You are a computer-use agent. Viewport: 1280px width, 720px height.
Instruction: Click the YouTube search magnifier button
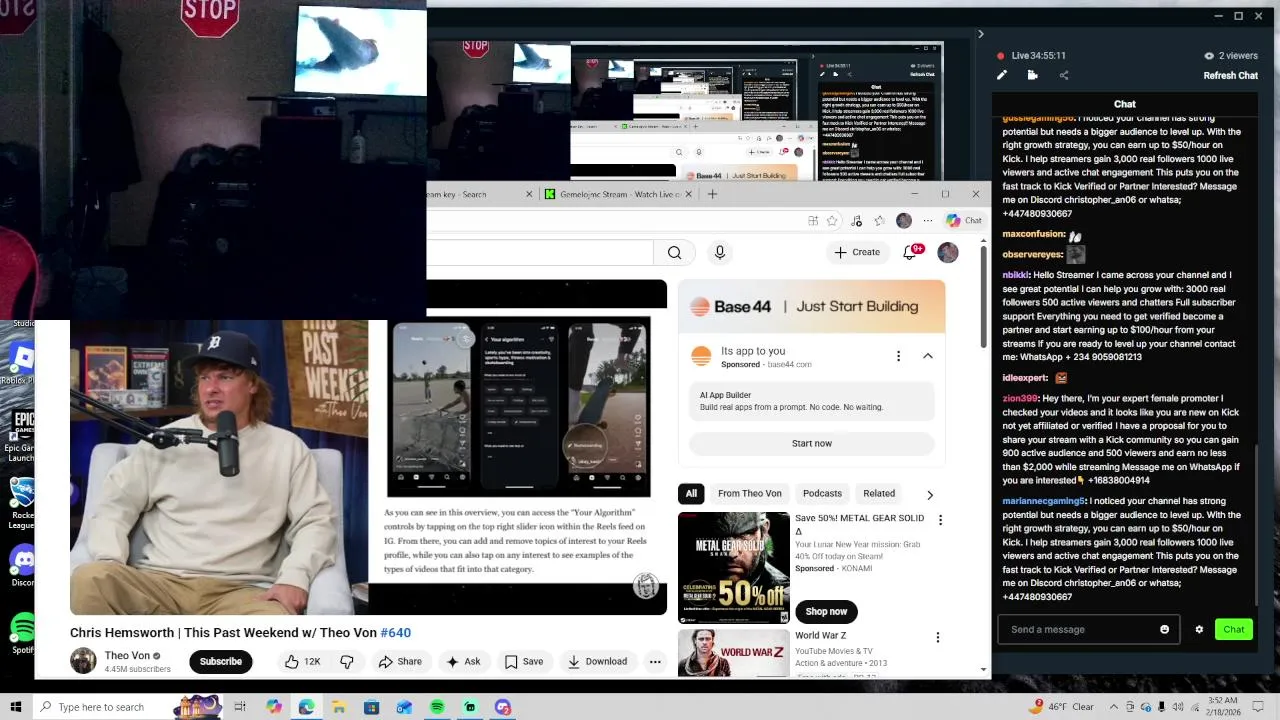(674, 252)
